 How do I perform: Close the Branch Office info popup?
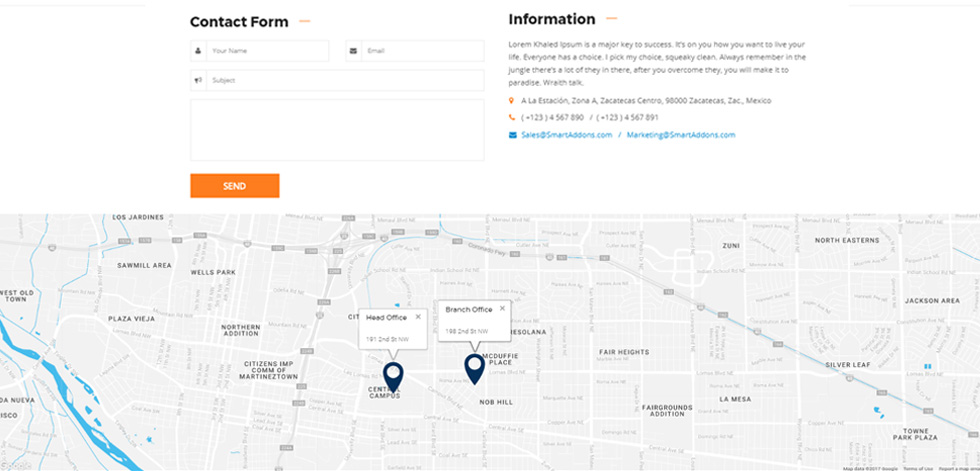(x=502, y=308)
